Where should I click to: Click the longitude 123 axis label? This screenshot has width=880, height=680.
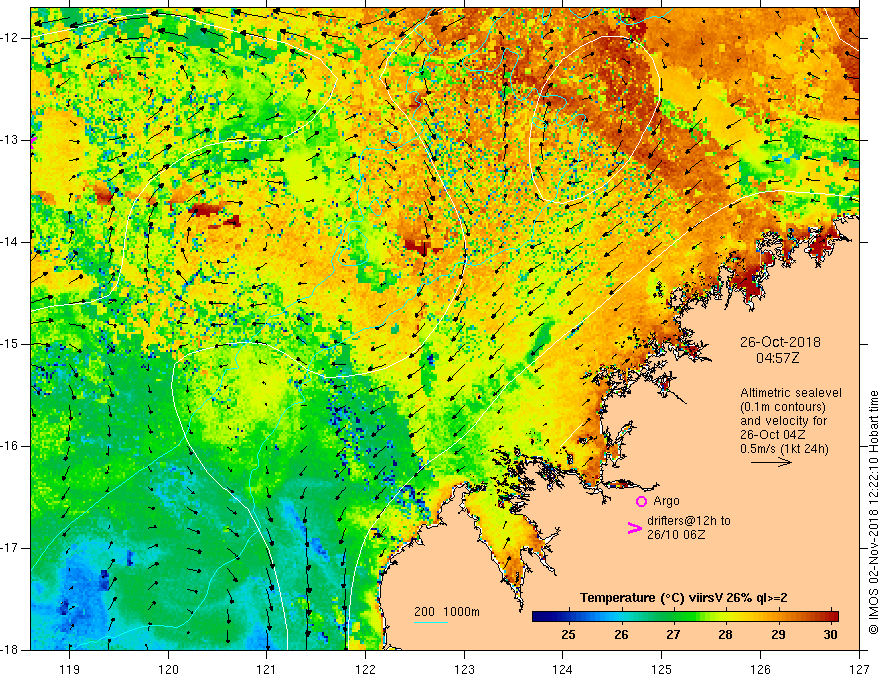tap(464, 669)
